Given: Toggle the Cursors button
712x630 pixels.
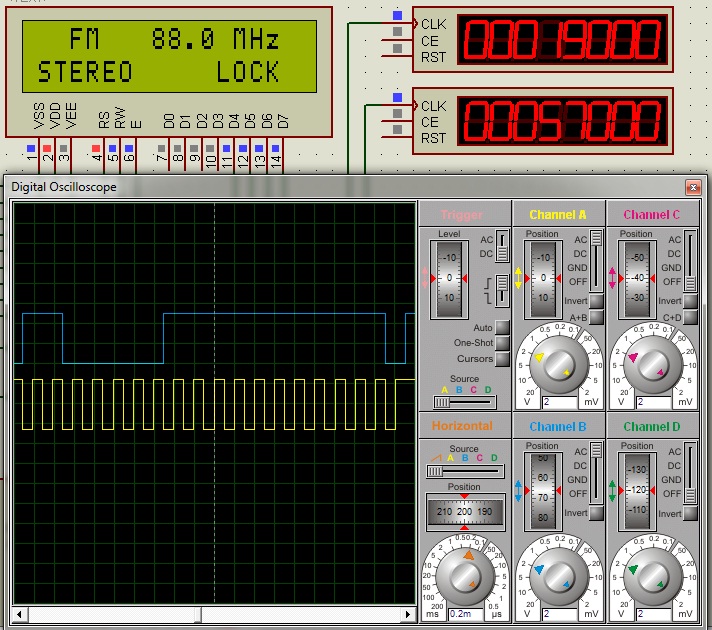Looking at the screenshot, I should tap(502, 359).
